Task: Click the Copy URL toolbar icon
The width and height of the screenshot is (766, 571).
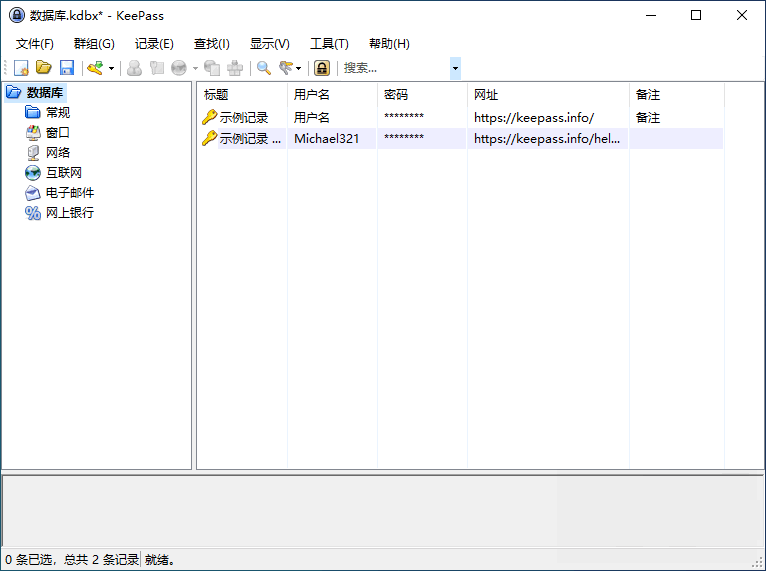Action: tap(212, 68)
